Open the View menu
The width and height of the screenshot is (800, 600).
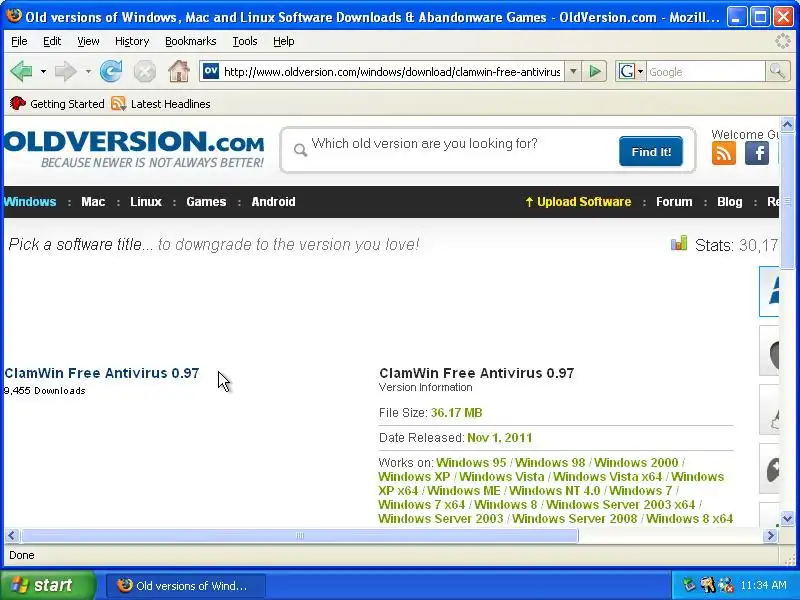pos(88,41)
